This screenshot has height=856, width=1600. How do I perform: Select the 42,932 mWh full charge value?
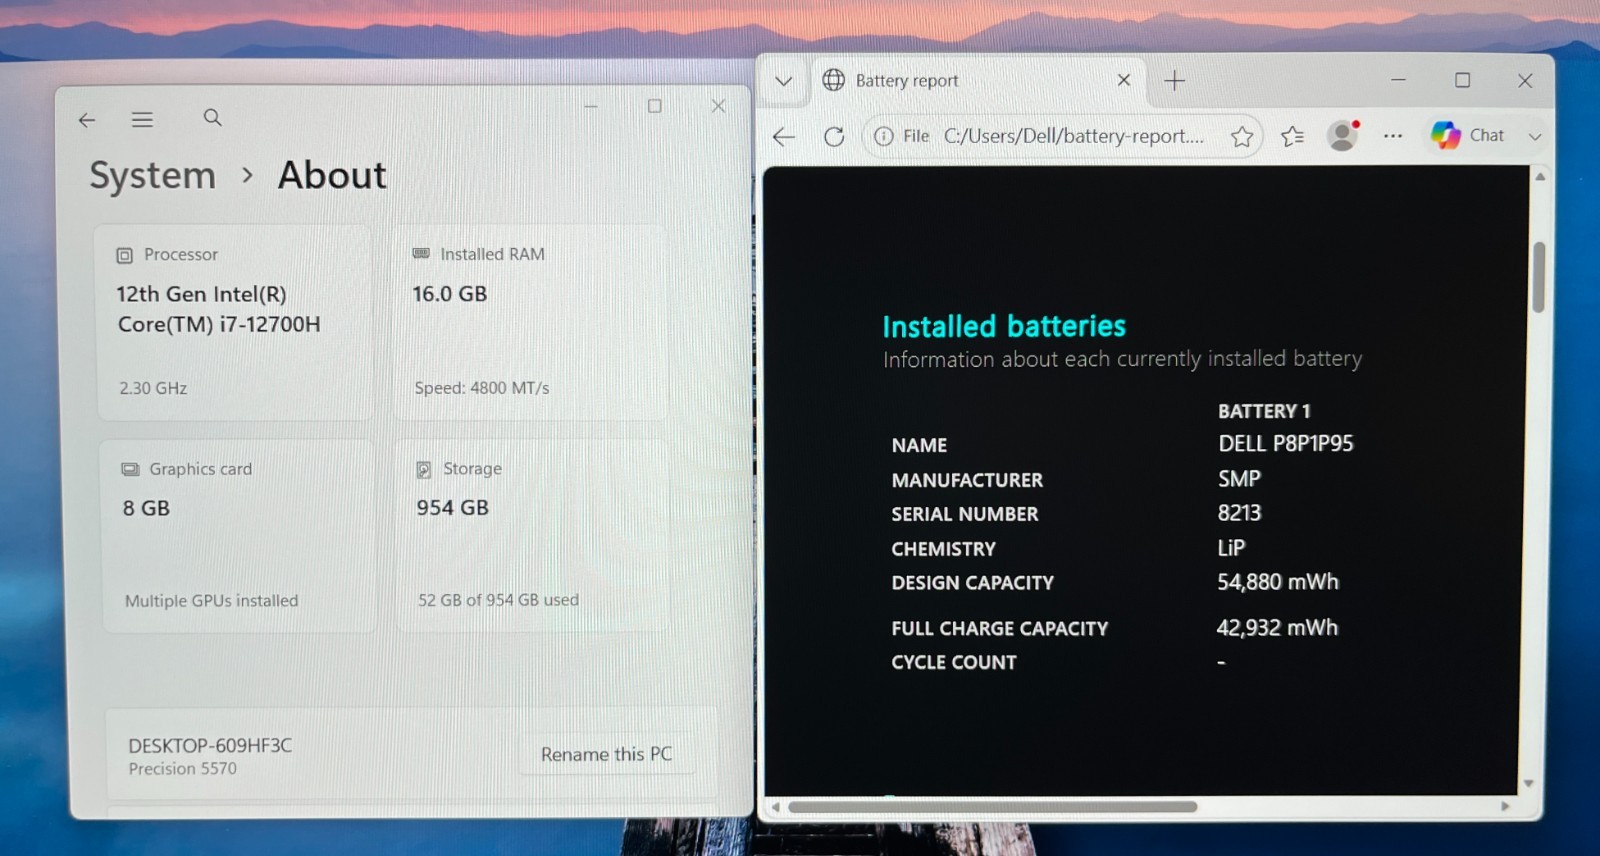click(1277, 628)
